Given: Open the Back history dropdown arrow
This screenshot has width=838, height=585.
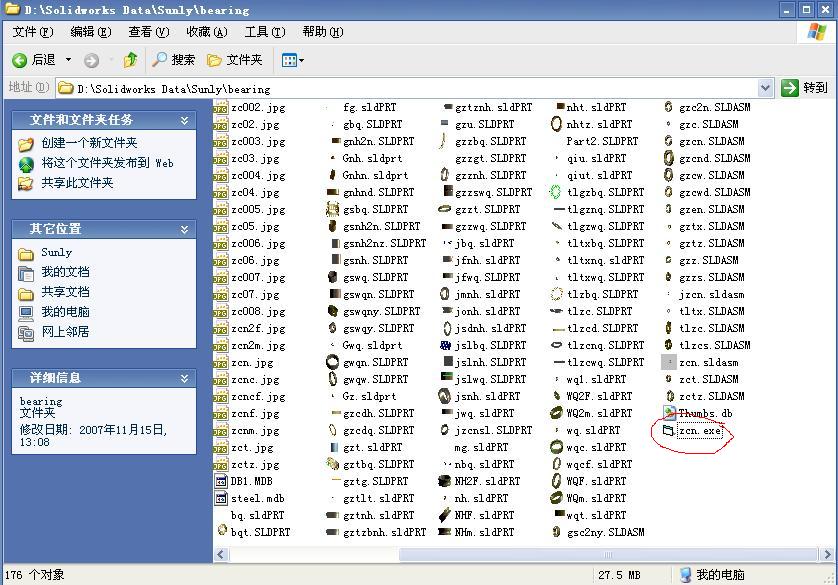Looking at the screenshot, I should tap(68, 60).
